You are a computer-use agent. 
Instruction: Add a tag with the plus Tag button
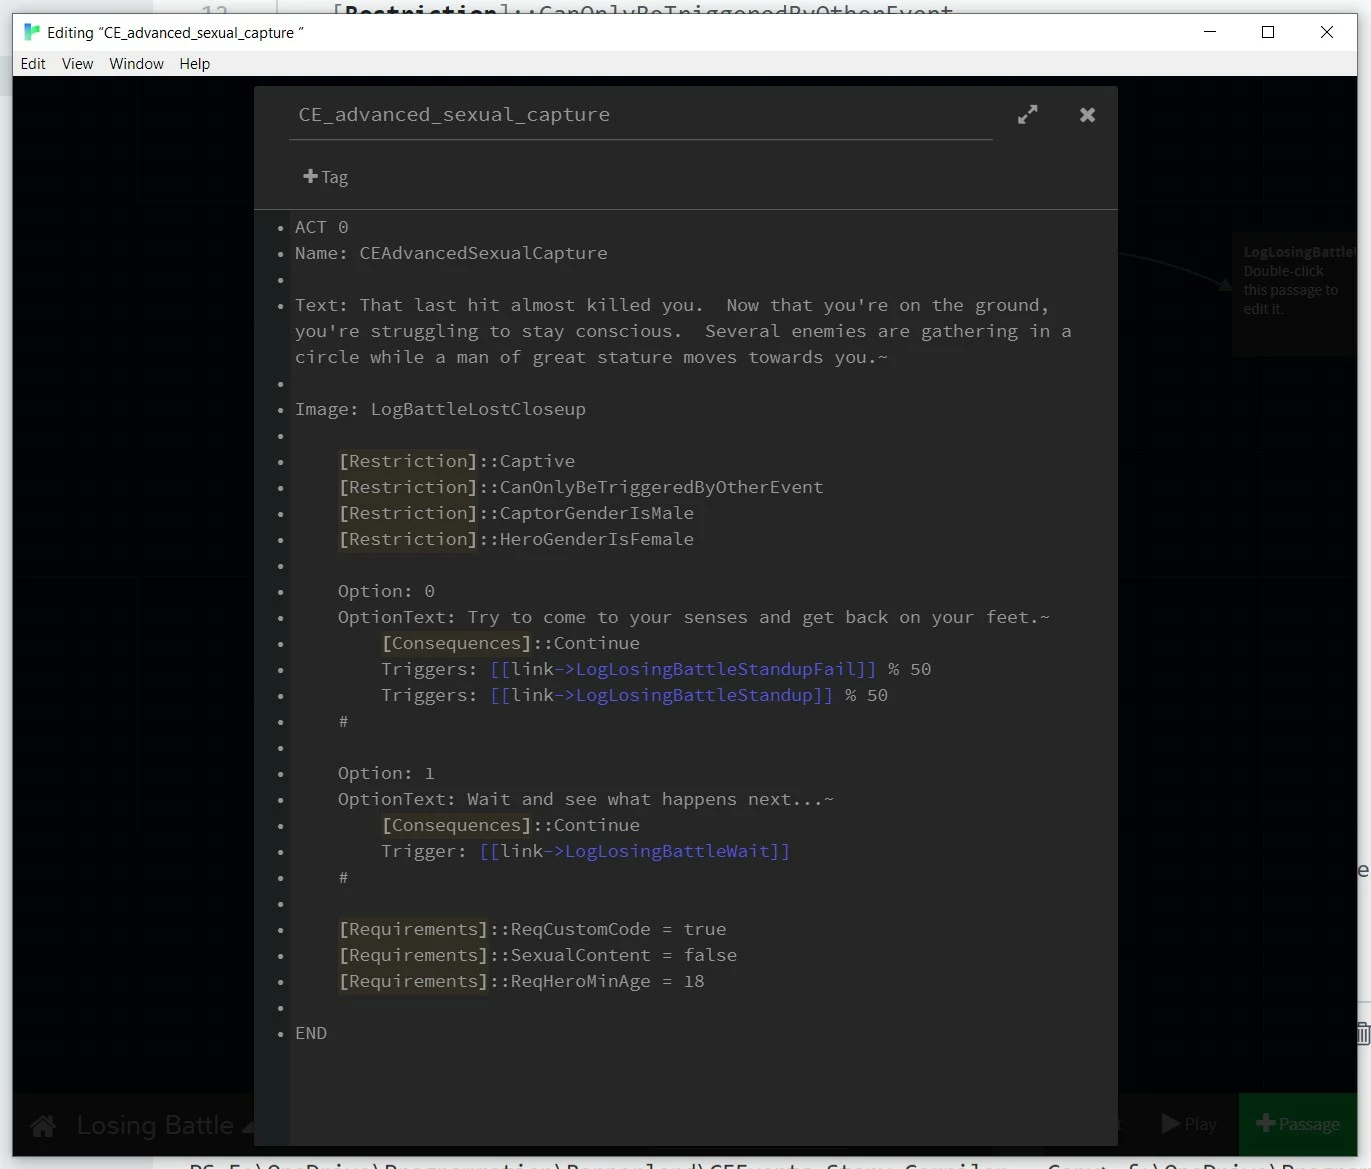(325, 177)
